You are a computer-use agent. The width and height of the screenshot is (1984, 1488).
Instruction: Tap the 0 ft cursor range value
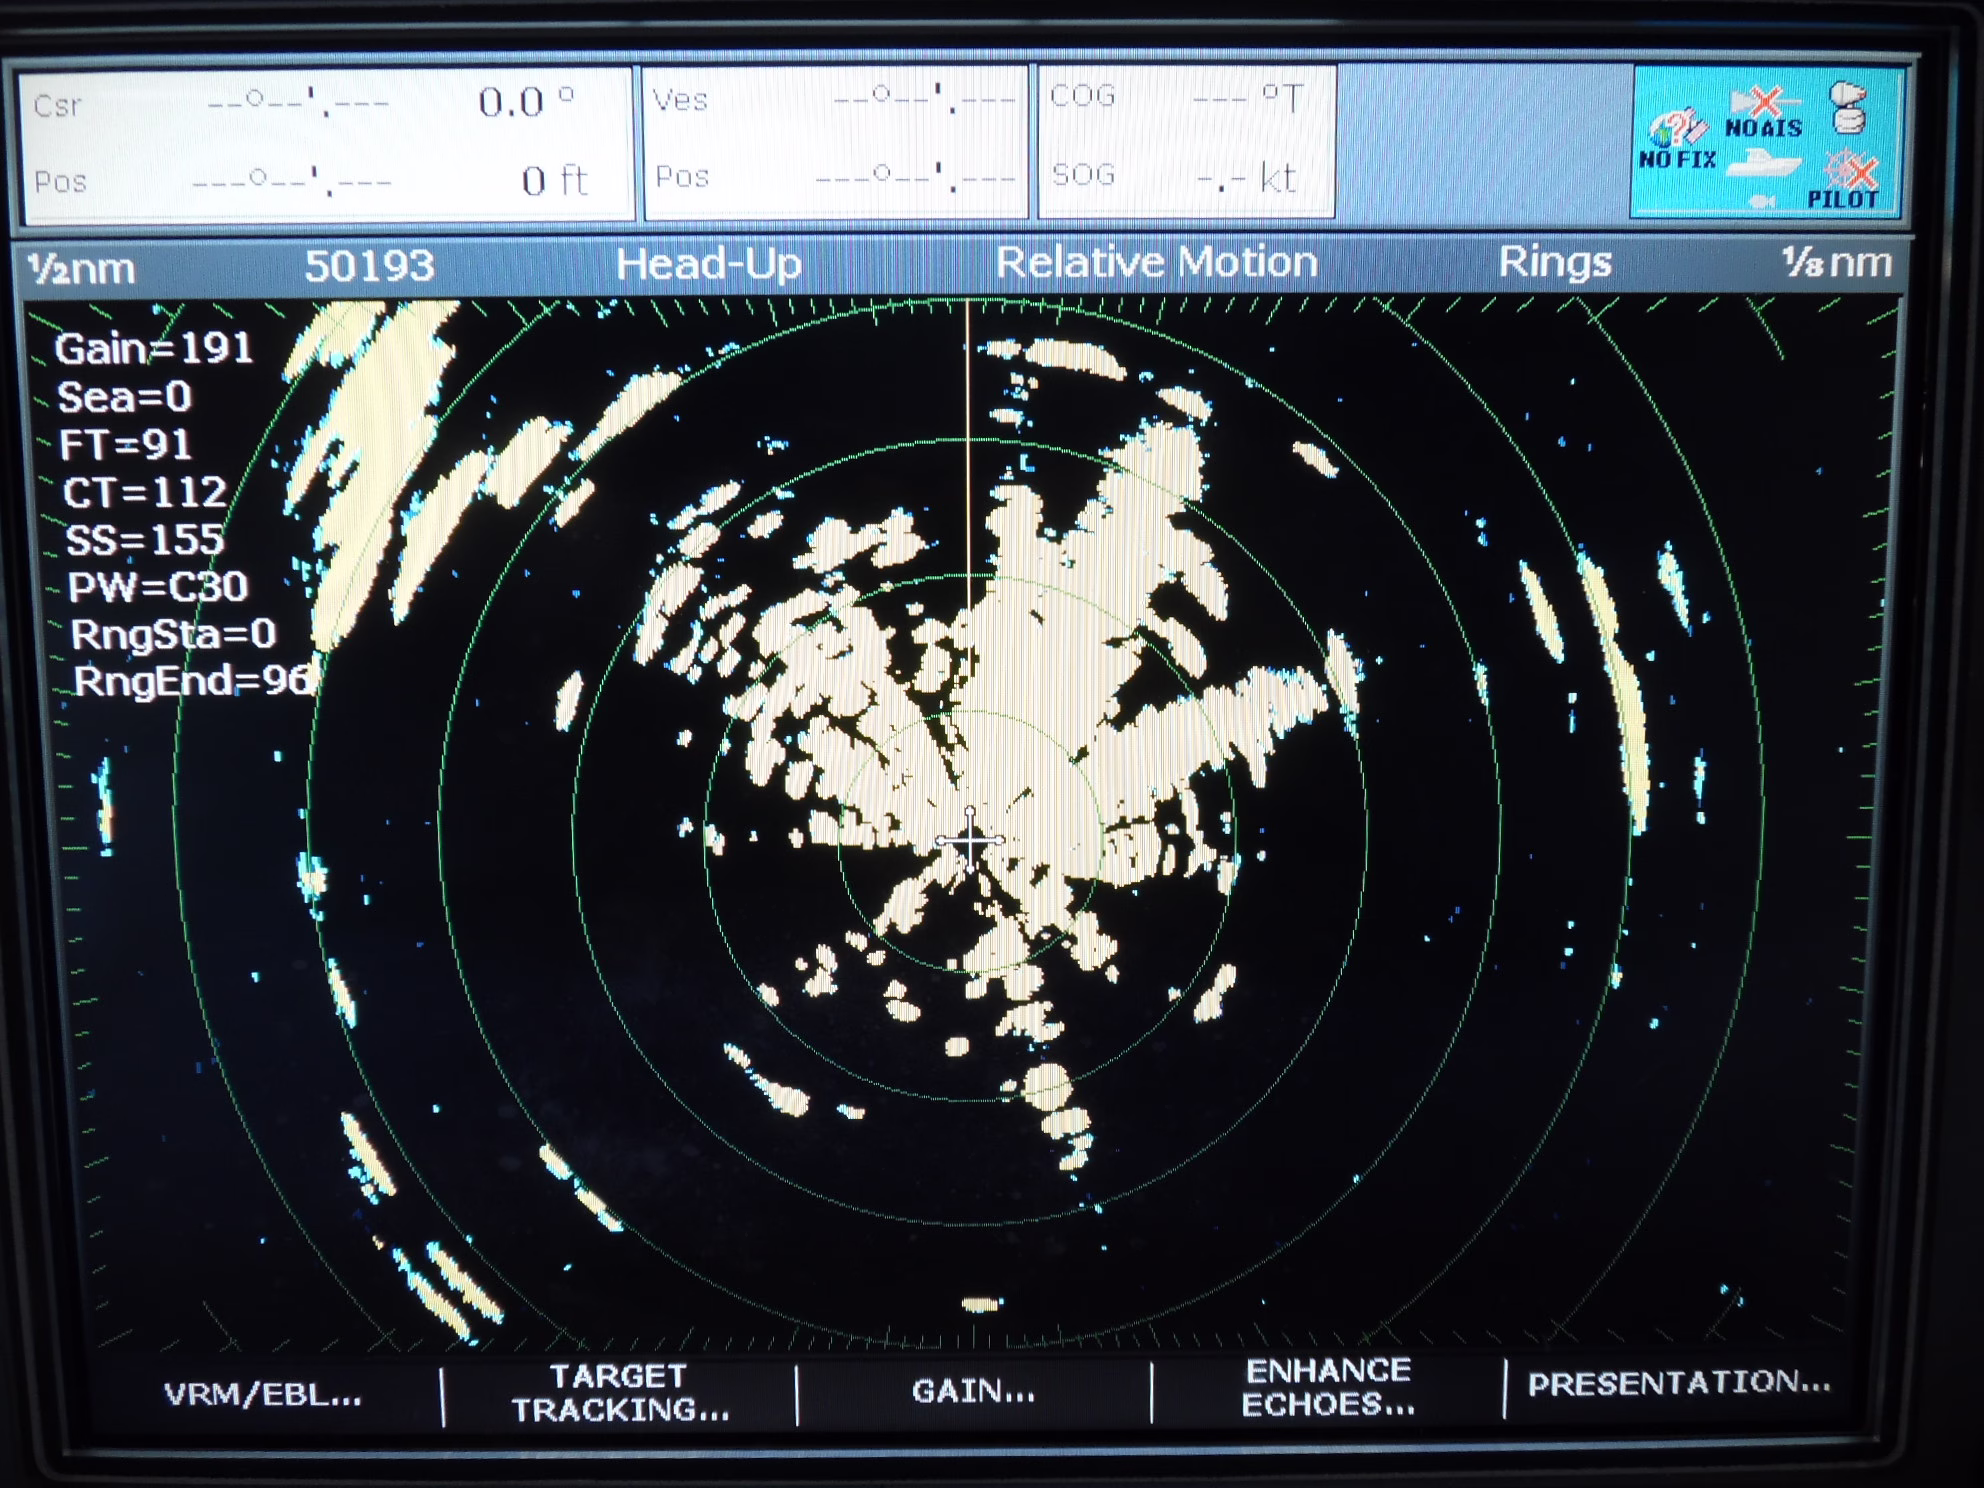(553, 180)
